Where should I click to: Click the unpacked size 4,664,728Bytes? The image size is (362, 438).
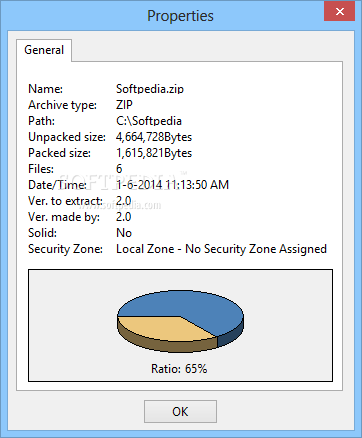[x=154, y=137]
